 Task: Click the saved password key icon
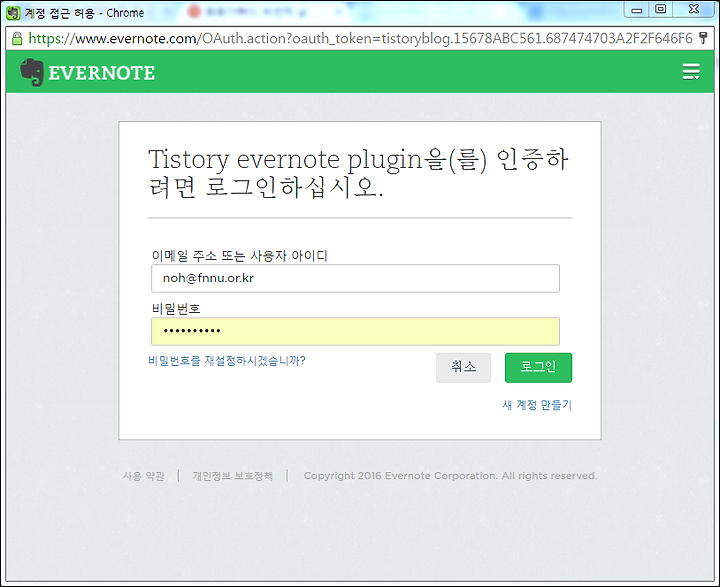pos(703,38)
